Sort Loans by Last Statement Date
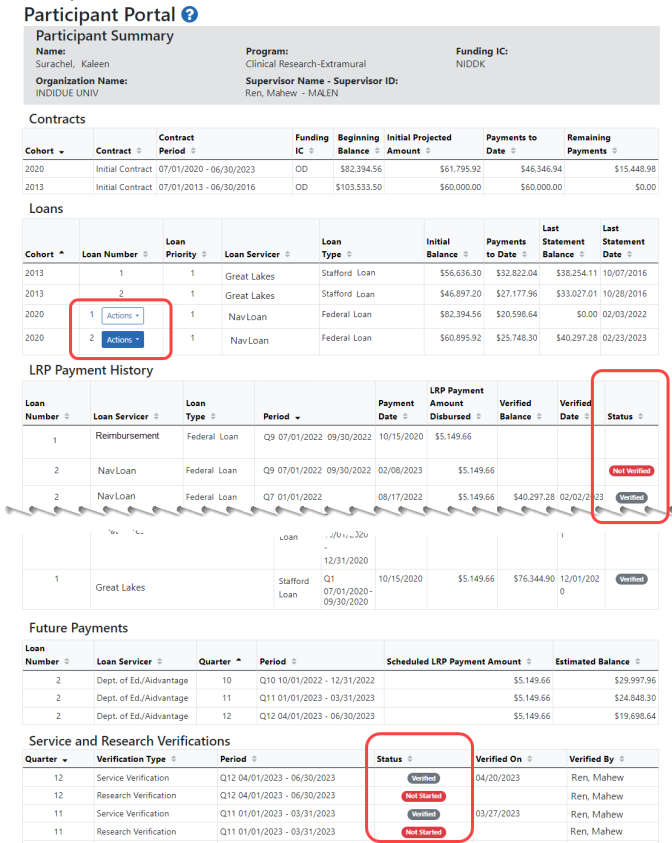The image size is (672, 843). click(623, 241)
